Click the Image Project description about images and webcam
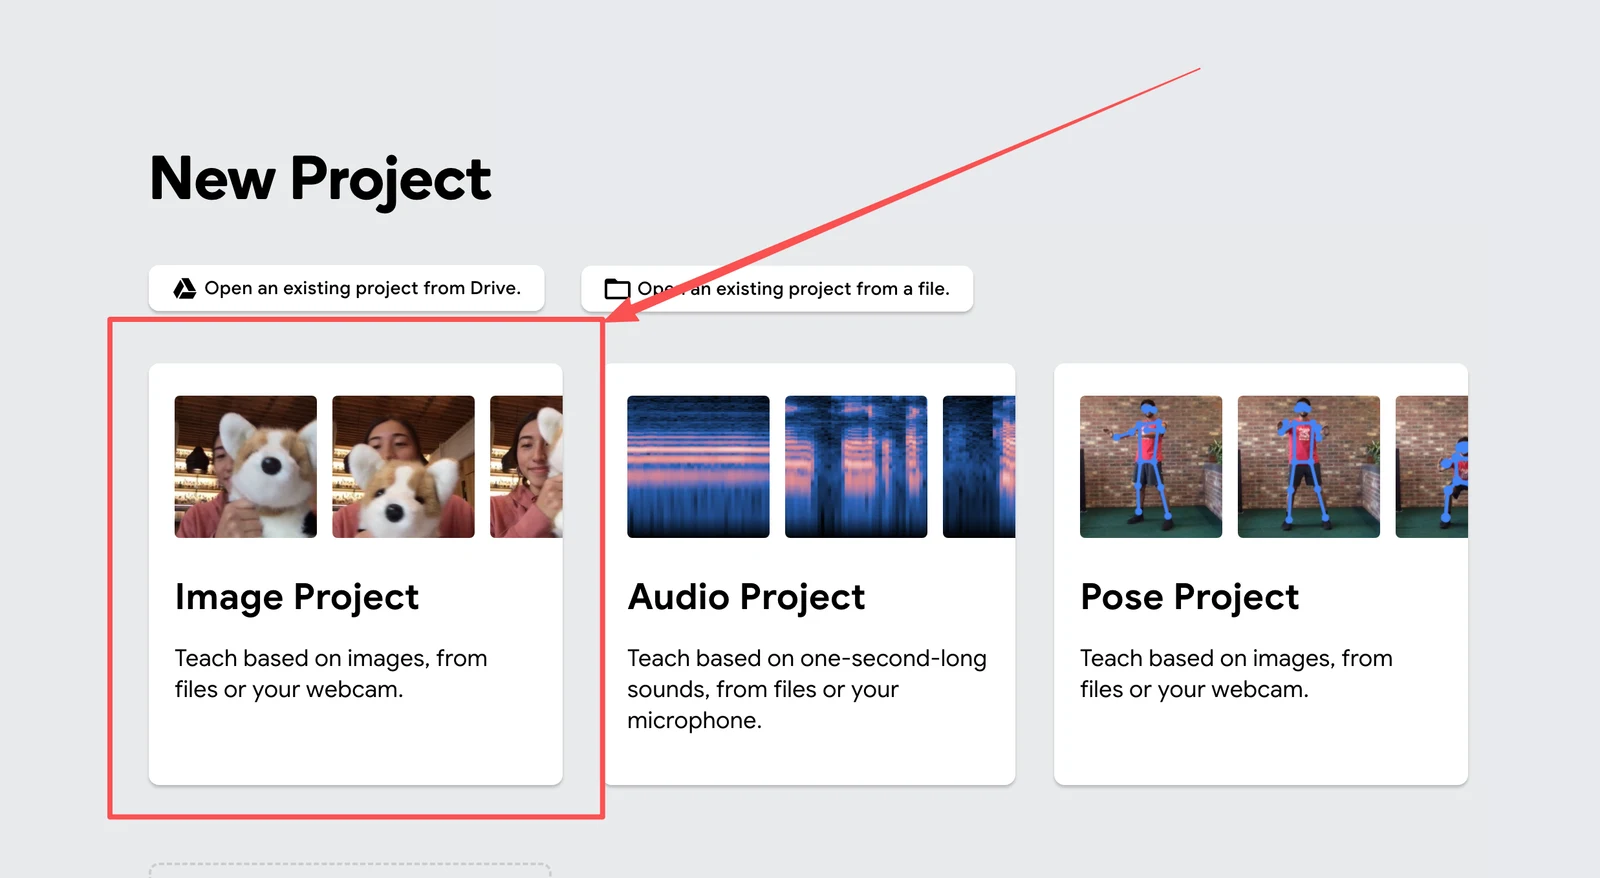This screenshot has width=1600, height=878. point(331,674)
